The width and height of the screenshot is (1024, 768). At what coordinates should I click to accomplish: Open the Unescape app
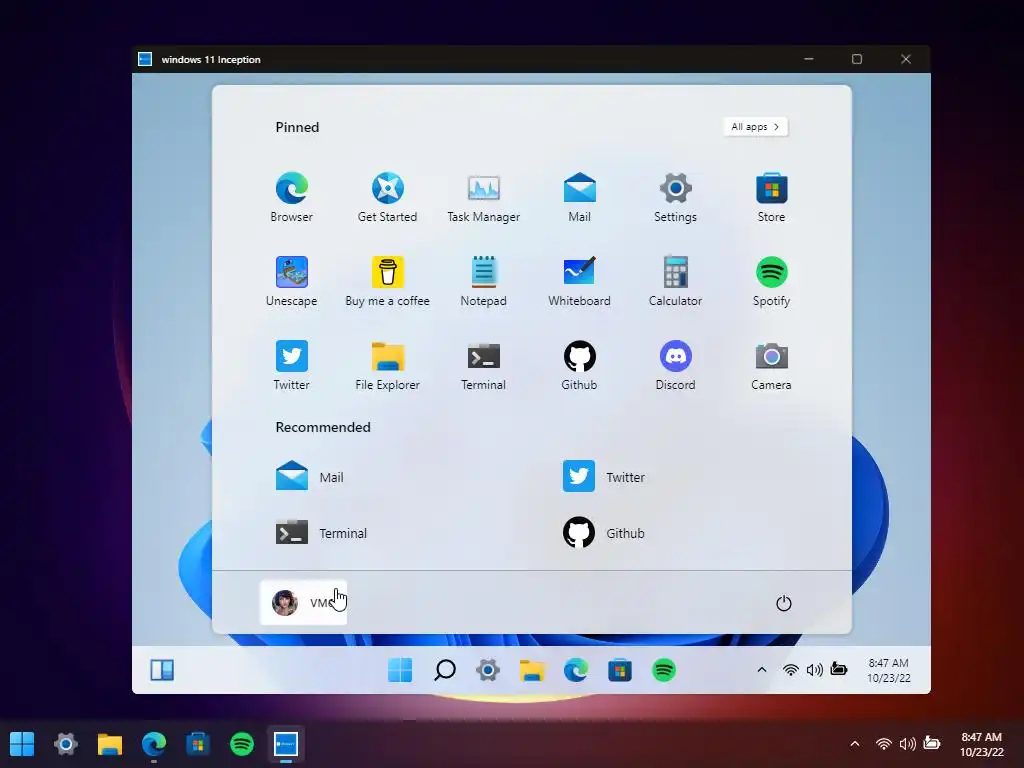[291, 281]
